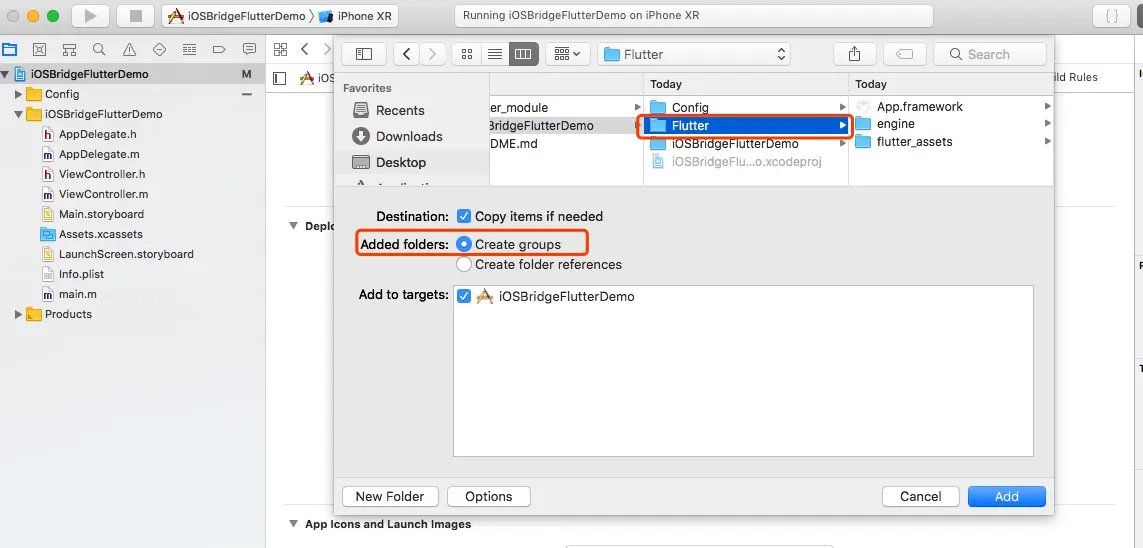
Task: Open the Test navigator diamond icon
Action: coord(159,50)
